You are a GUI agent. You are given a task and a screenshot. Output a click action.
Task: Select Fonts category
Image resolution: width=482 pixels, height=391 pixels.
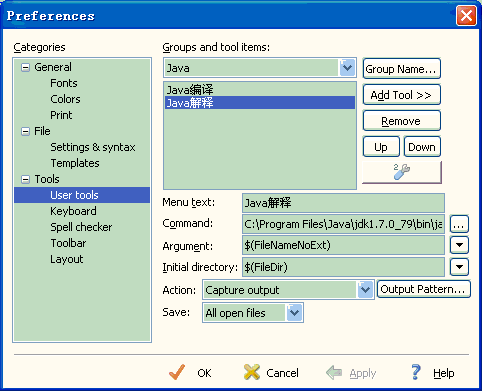point(64,83)
